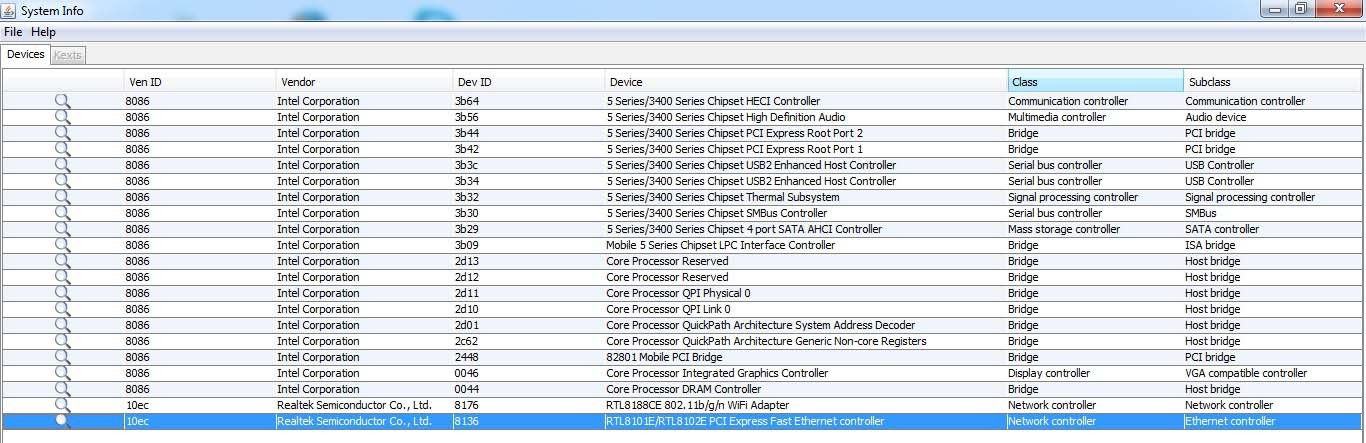The height and width of the screenshot is (443, 1366).
Task: Select 'Mobile 5 Series Chipset LPC Interface Controller'
Action: 806,245
